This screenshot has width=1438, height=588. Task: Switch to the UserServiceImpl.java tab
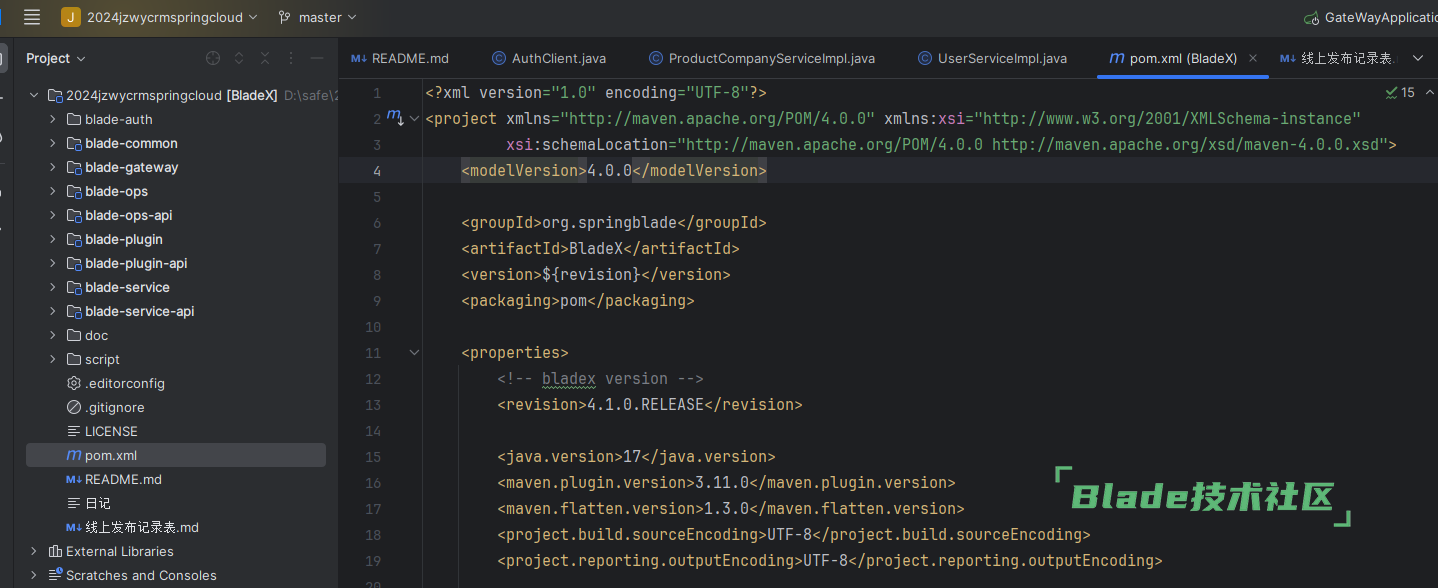pos(991,58)
